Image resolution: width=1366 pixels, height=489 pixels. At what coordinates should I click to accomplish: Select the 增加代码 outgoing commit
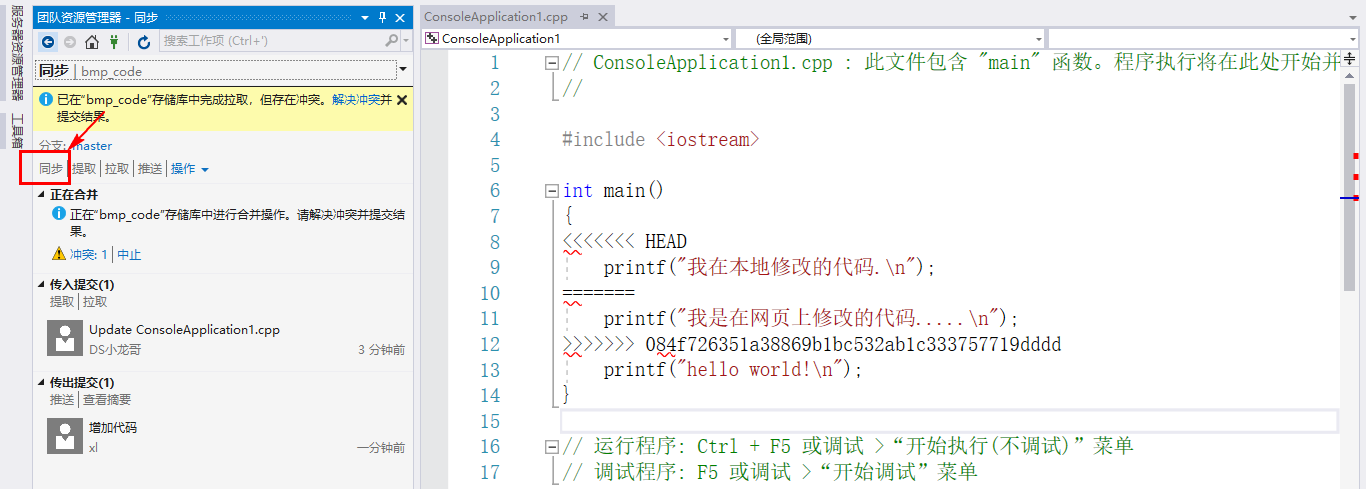(x=225, y=437)
